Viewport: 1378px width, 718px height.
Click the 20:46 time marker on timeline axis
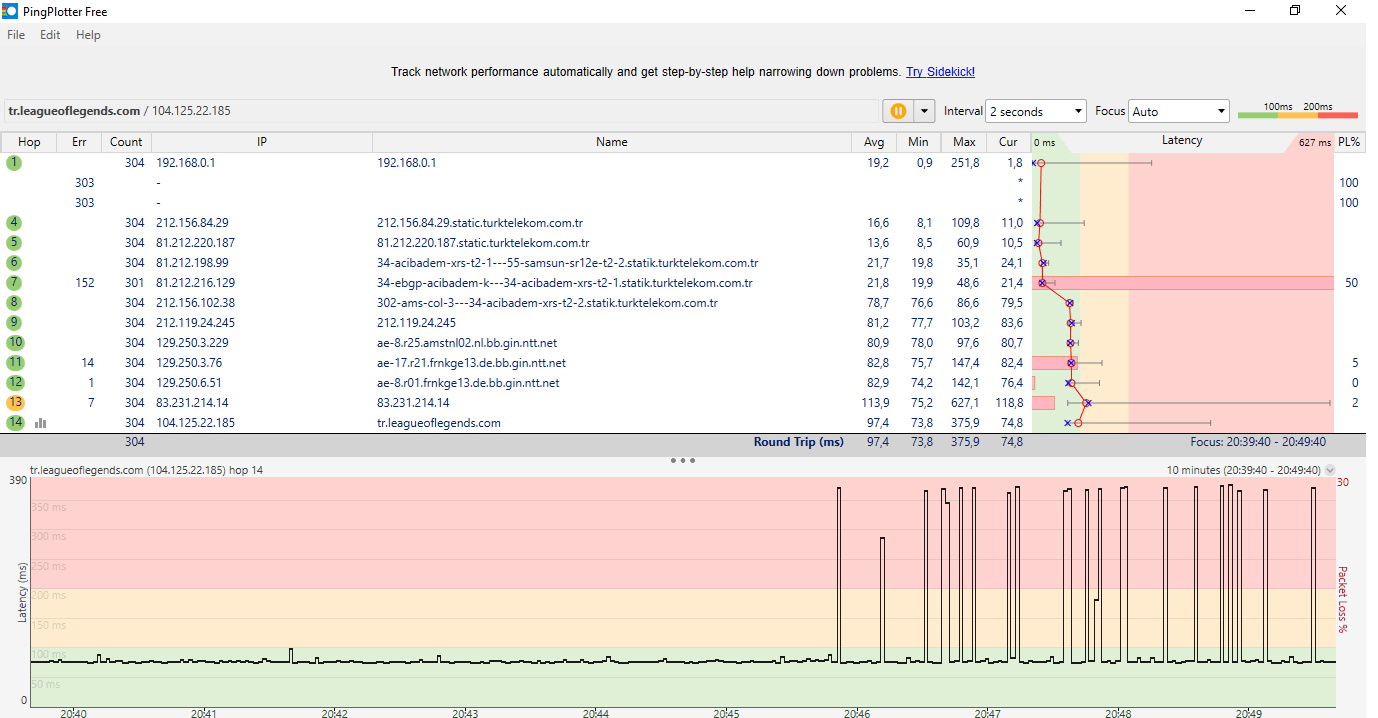856,713
